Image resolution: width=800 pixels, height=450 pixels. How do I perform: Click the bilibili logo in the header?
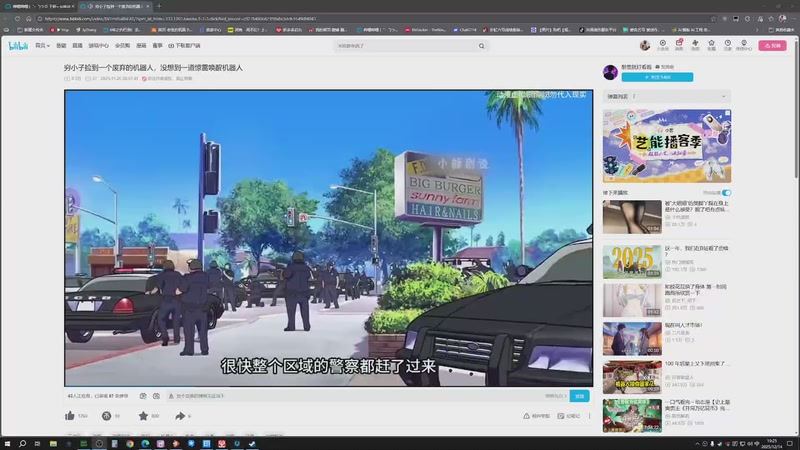(x=18, y=46)
